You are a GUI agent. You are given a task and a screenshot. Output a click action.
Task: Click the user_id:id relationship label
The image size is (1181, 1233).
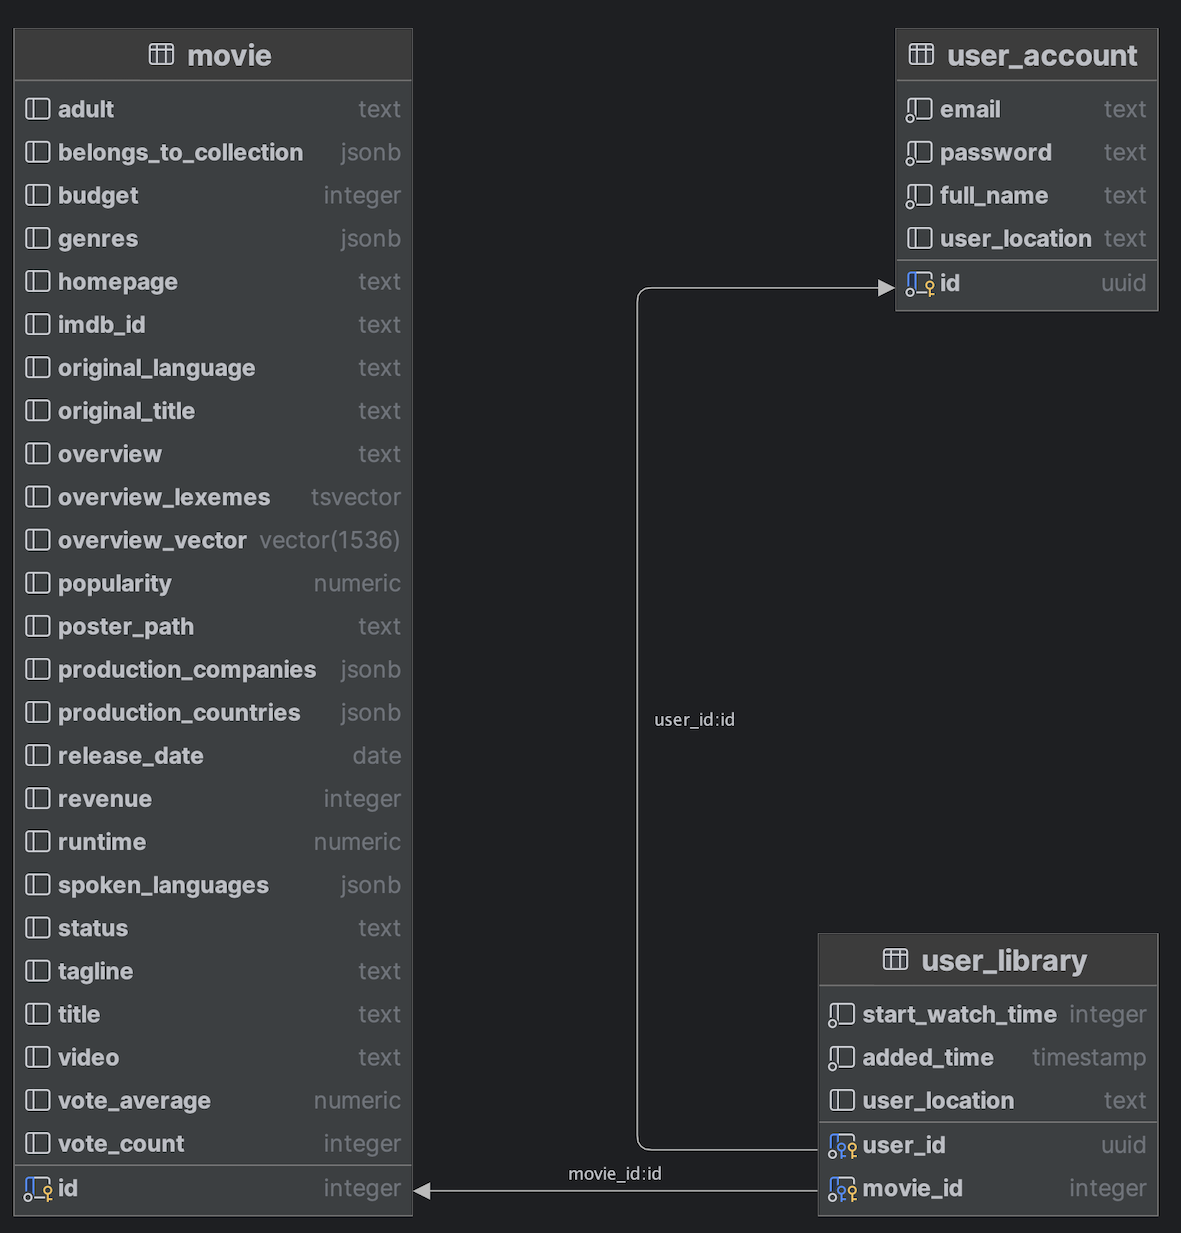(694, 719)
